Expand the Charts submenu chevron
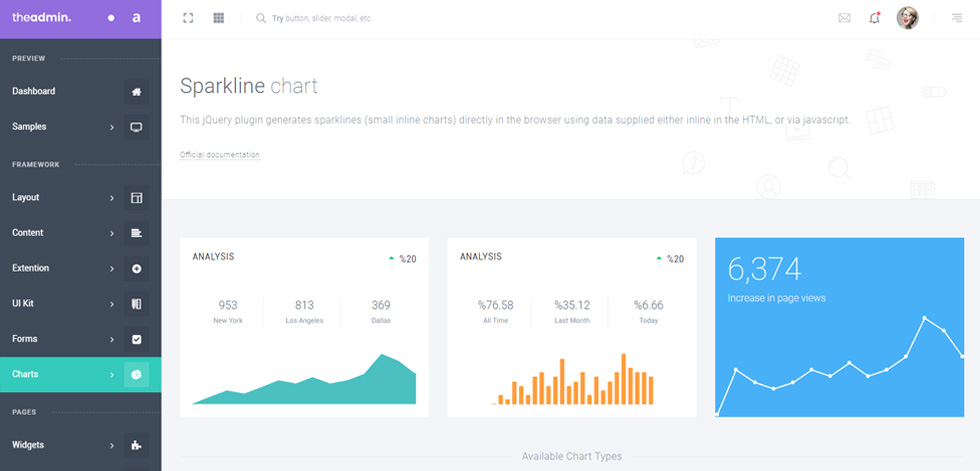 tap(112, 375)
